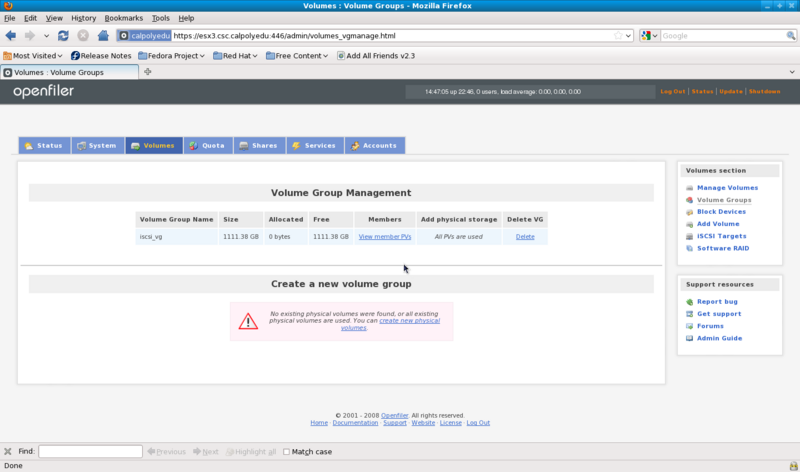This screenshot has width=800, height=472.
Task: Click the search magnifier icon
Action: coord(791,36)
